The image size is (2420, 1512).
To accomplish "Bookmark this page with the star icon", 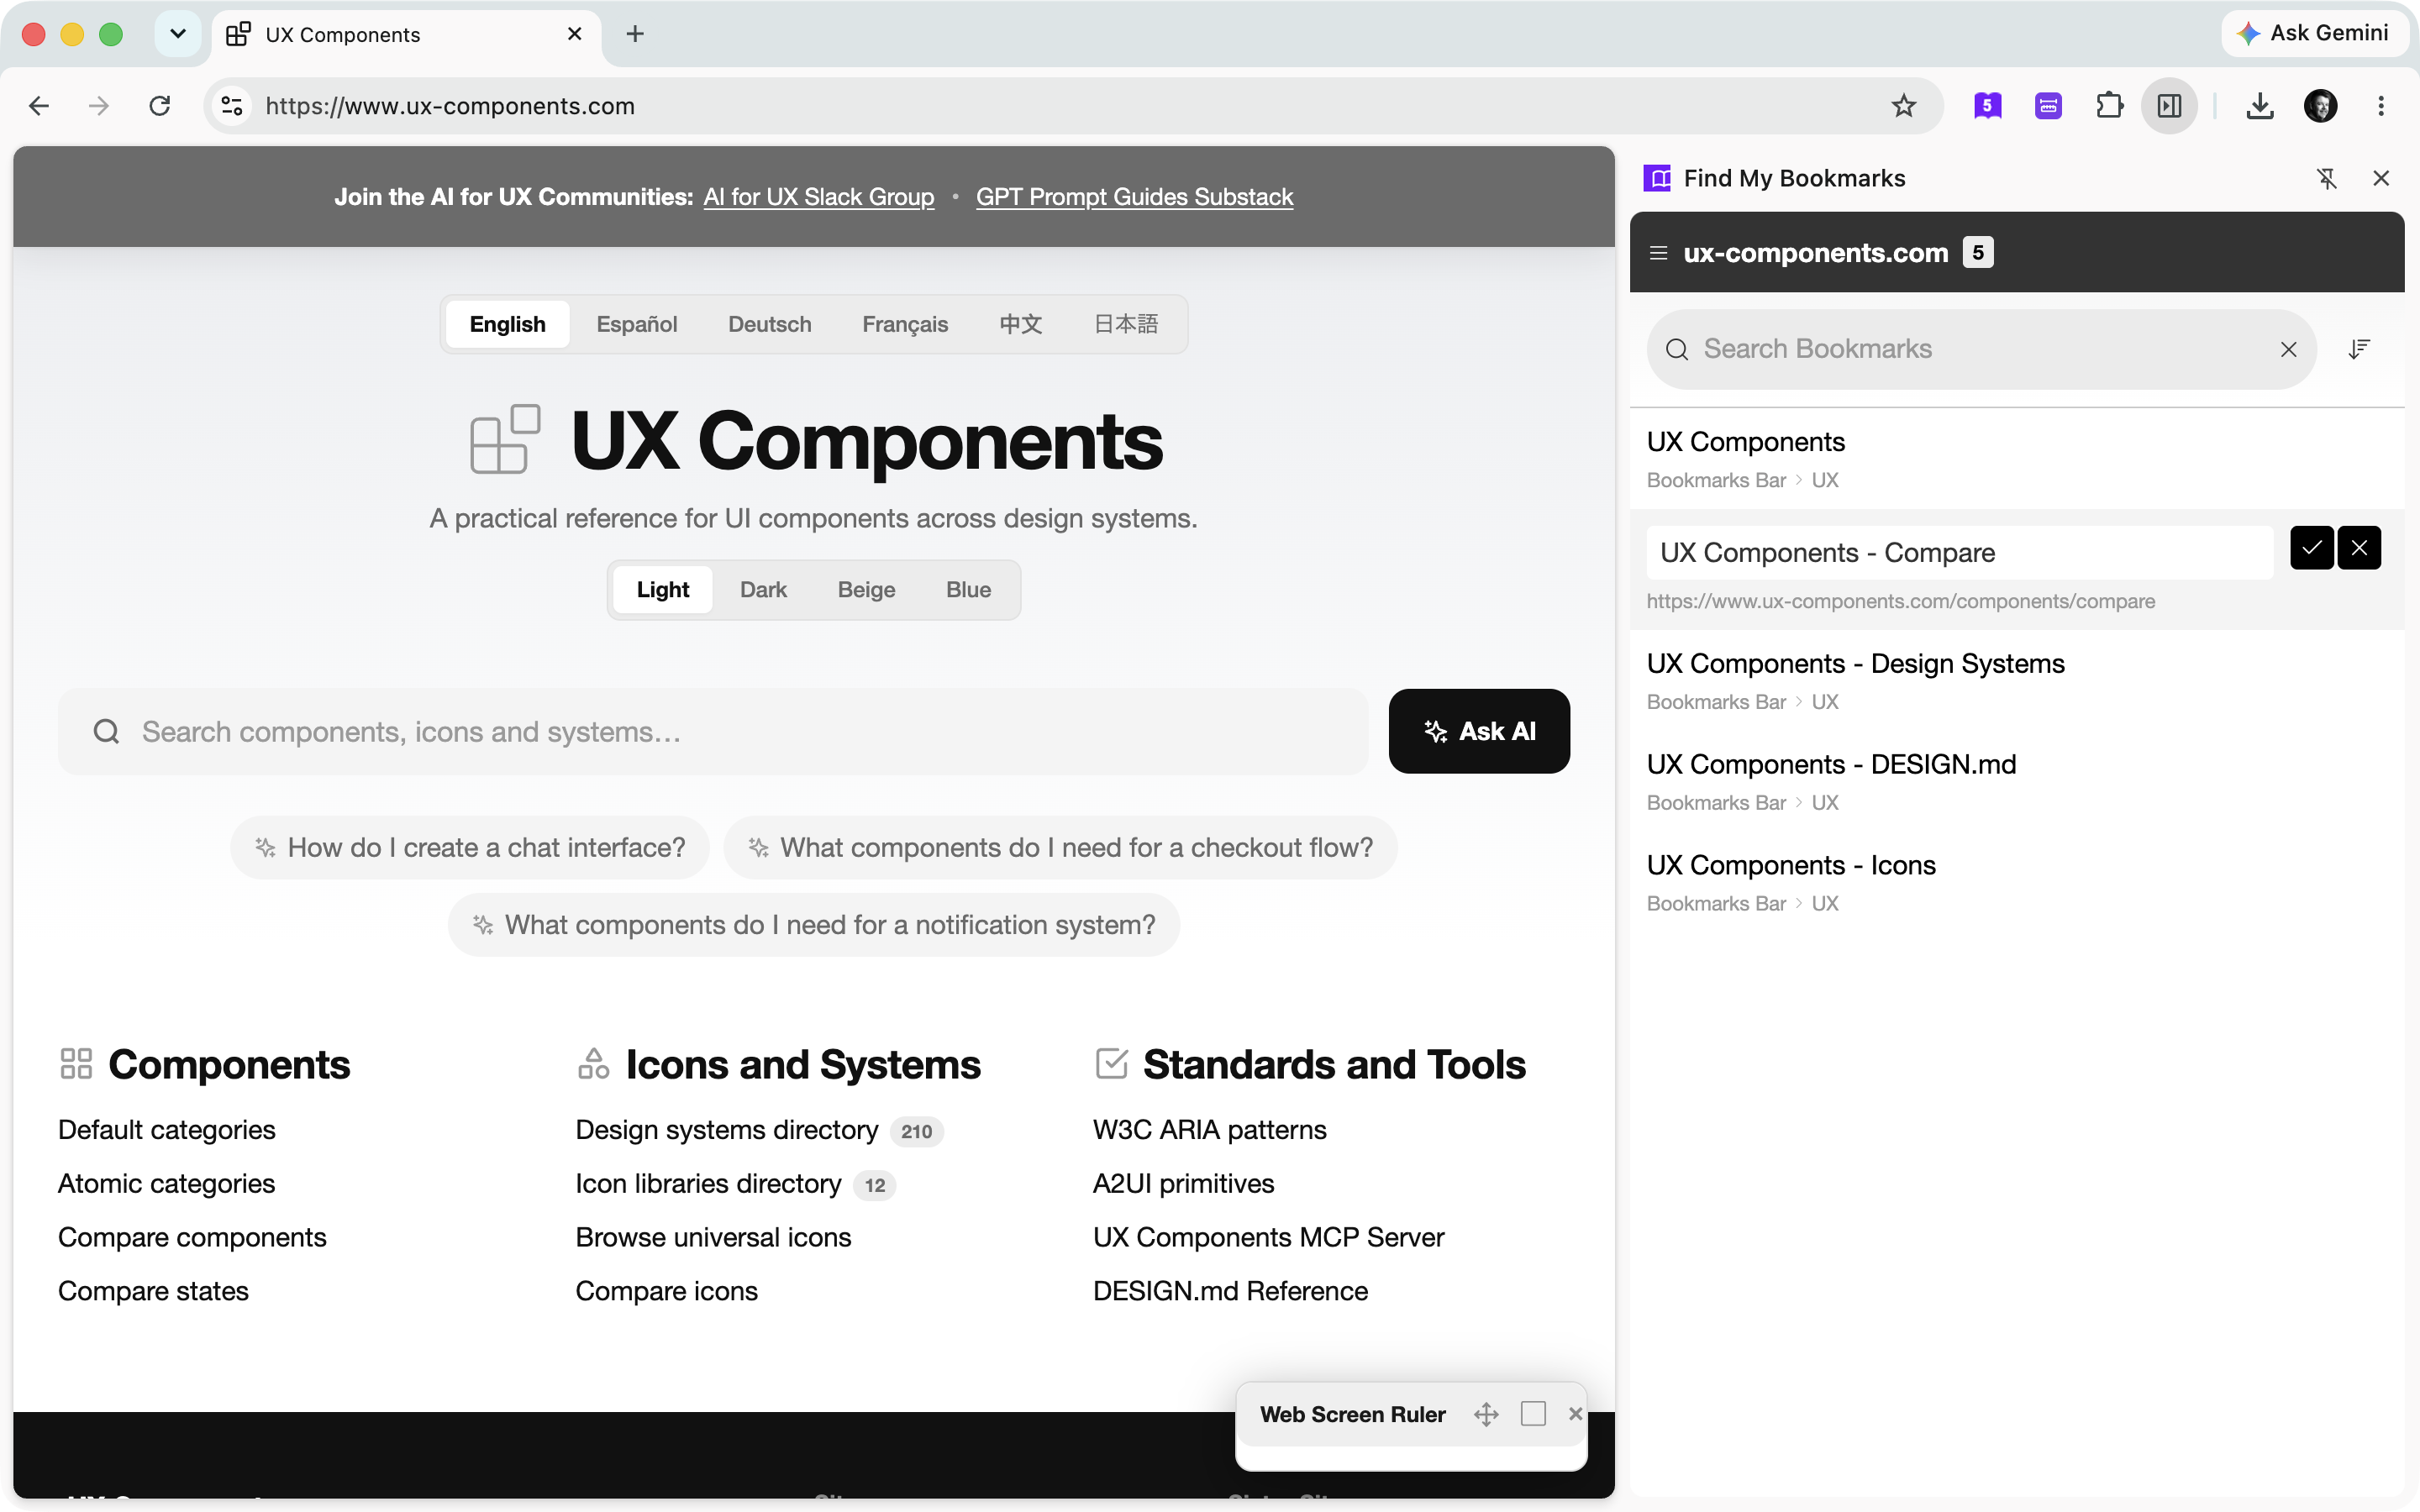I will 1903,106.
